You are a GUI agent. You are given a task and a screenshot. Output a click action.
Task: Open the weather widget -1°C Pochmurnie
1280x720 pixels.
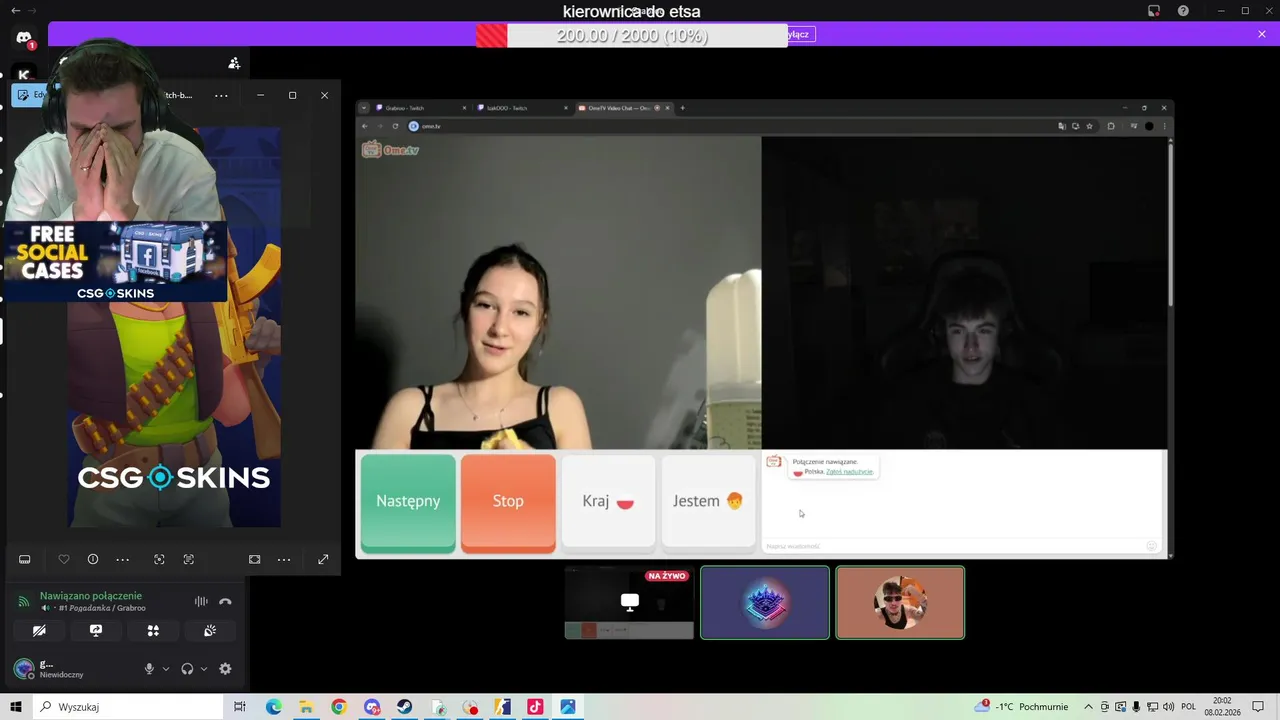coord(1022,707)
